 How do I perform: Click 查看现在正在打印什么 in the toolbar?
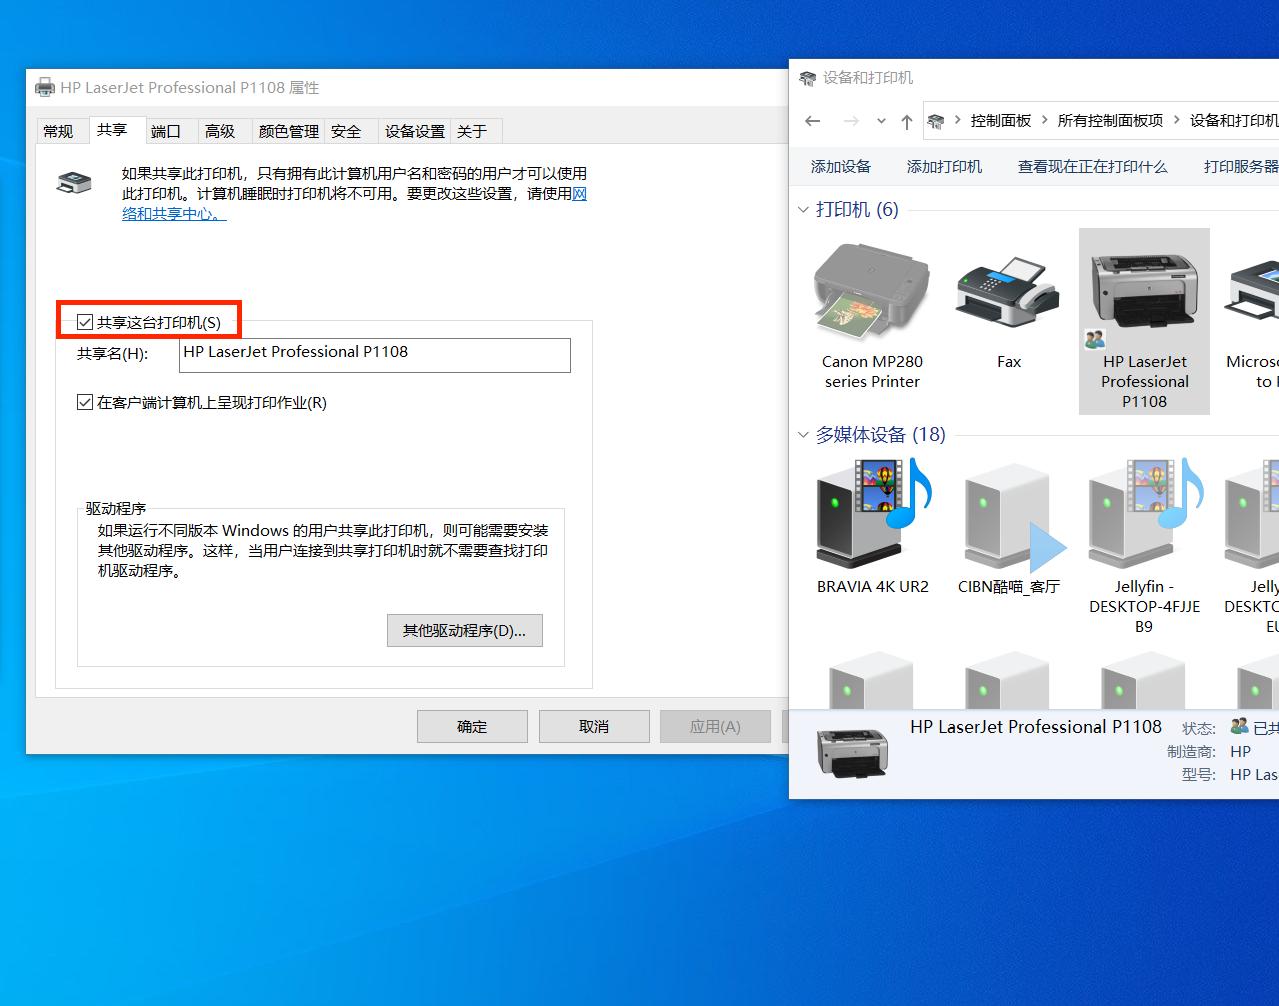click(1092, 166)
